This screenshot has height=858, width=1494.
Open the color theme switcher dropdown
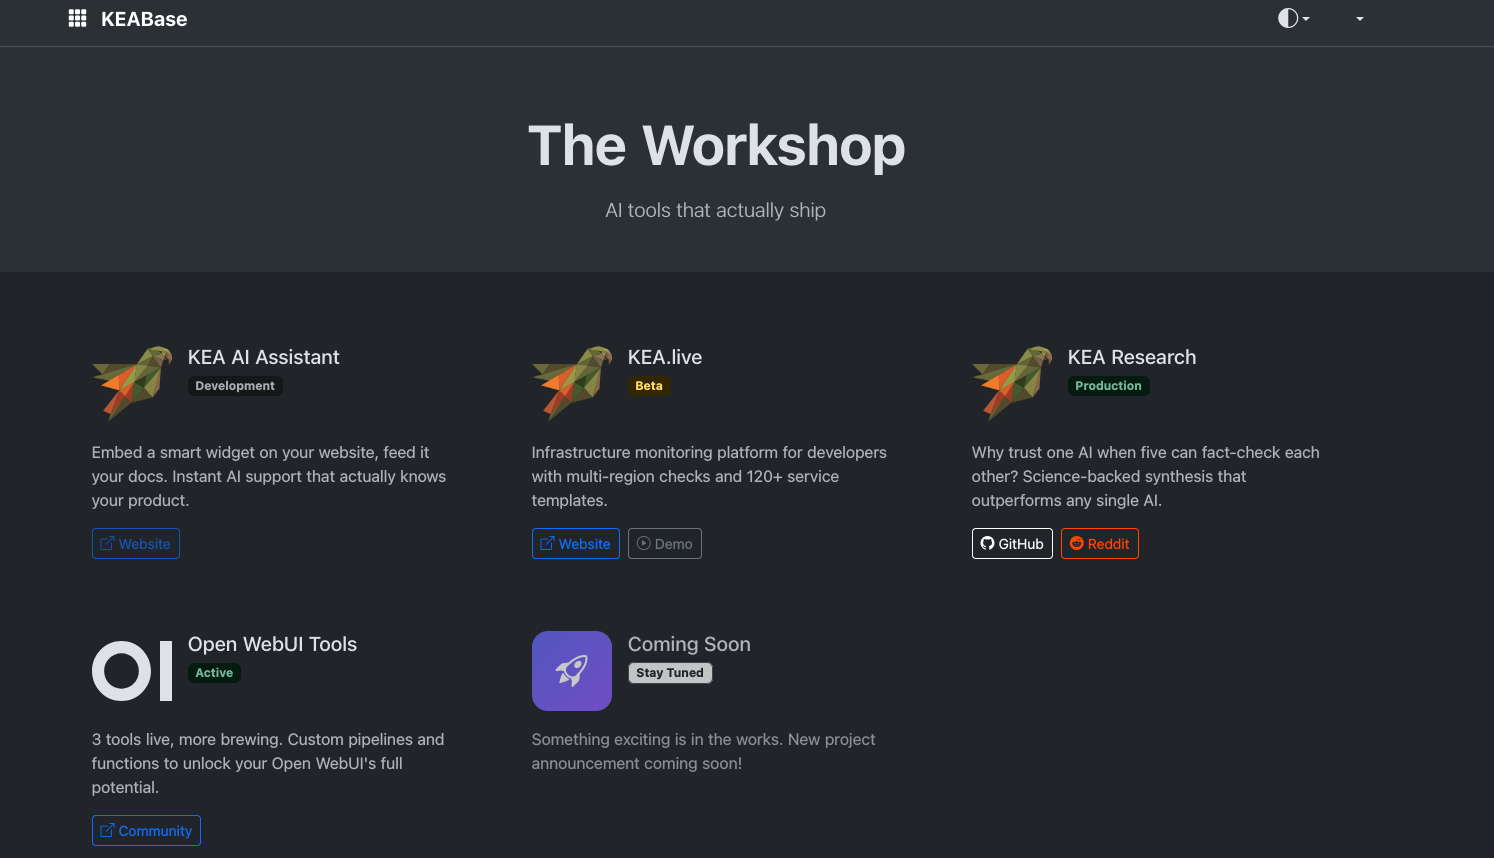coord(1293,18)
